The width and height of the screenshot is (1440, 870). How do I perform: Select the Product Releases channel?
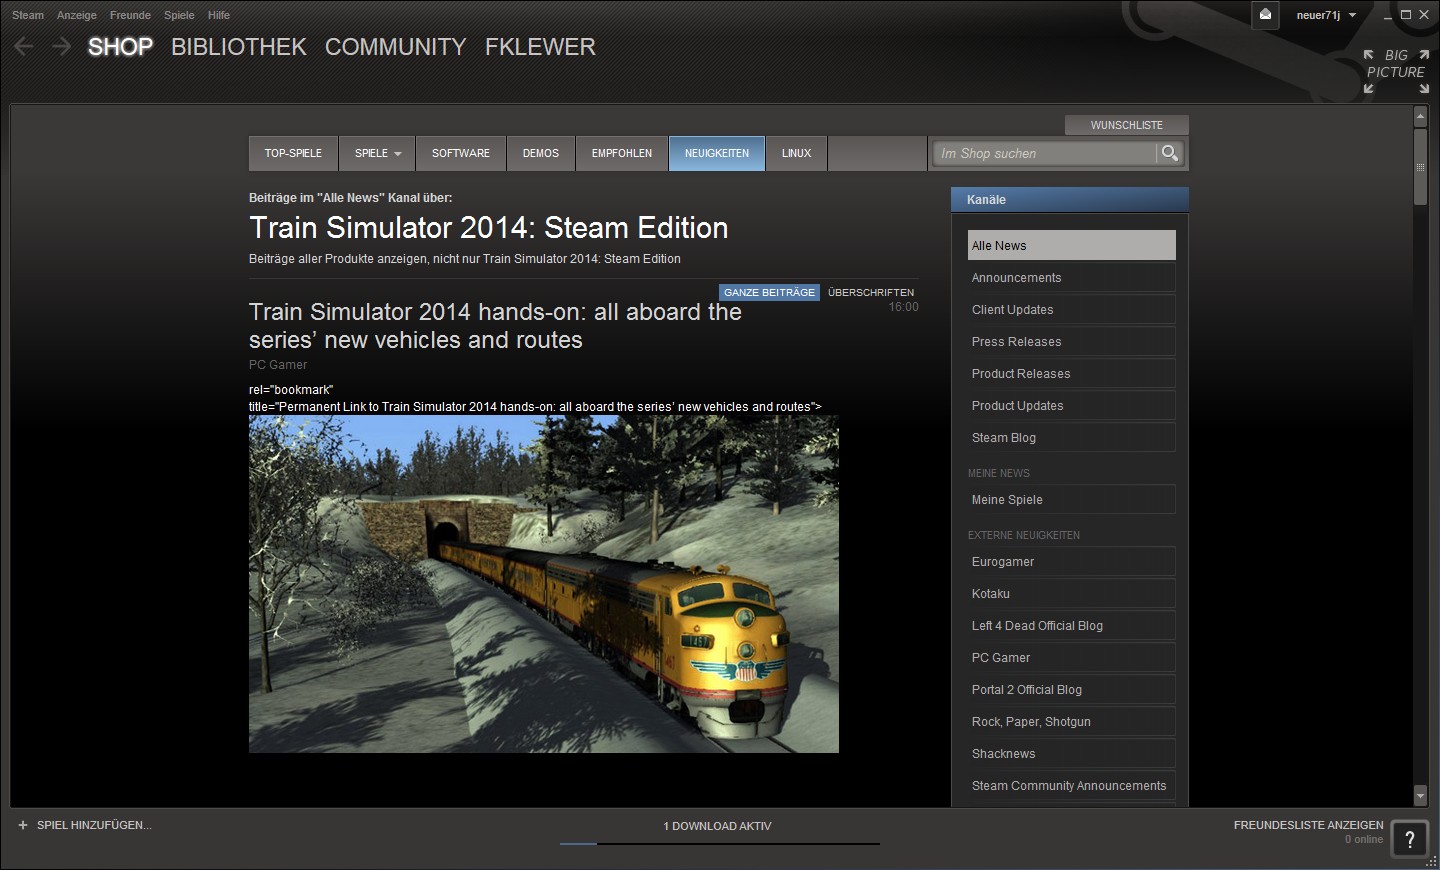click(x=1072, y=374)
